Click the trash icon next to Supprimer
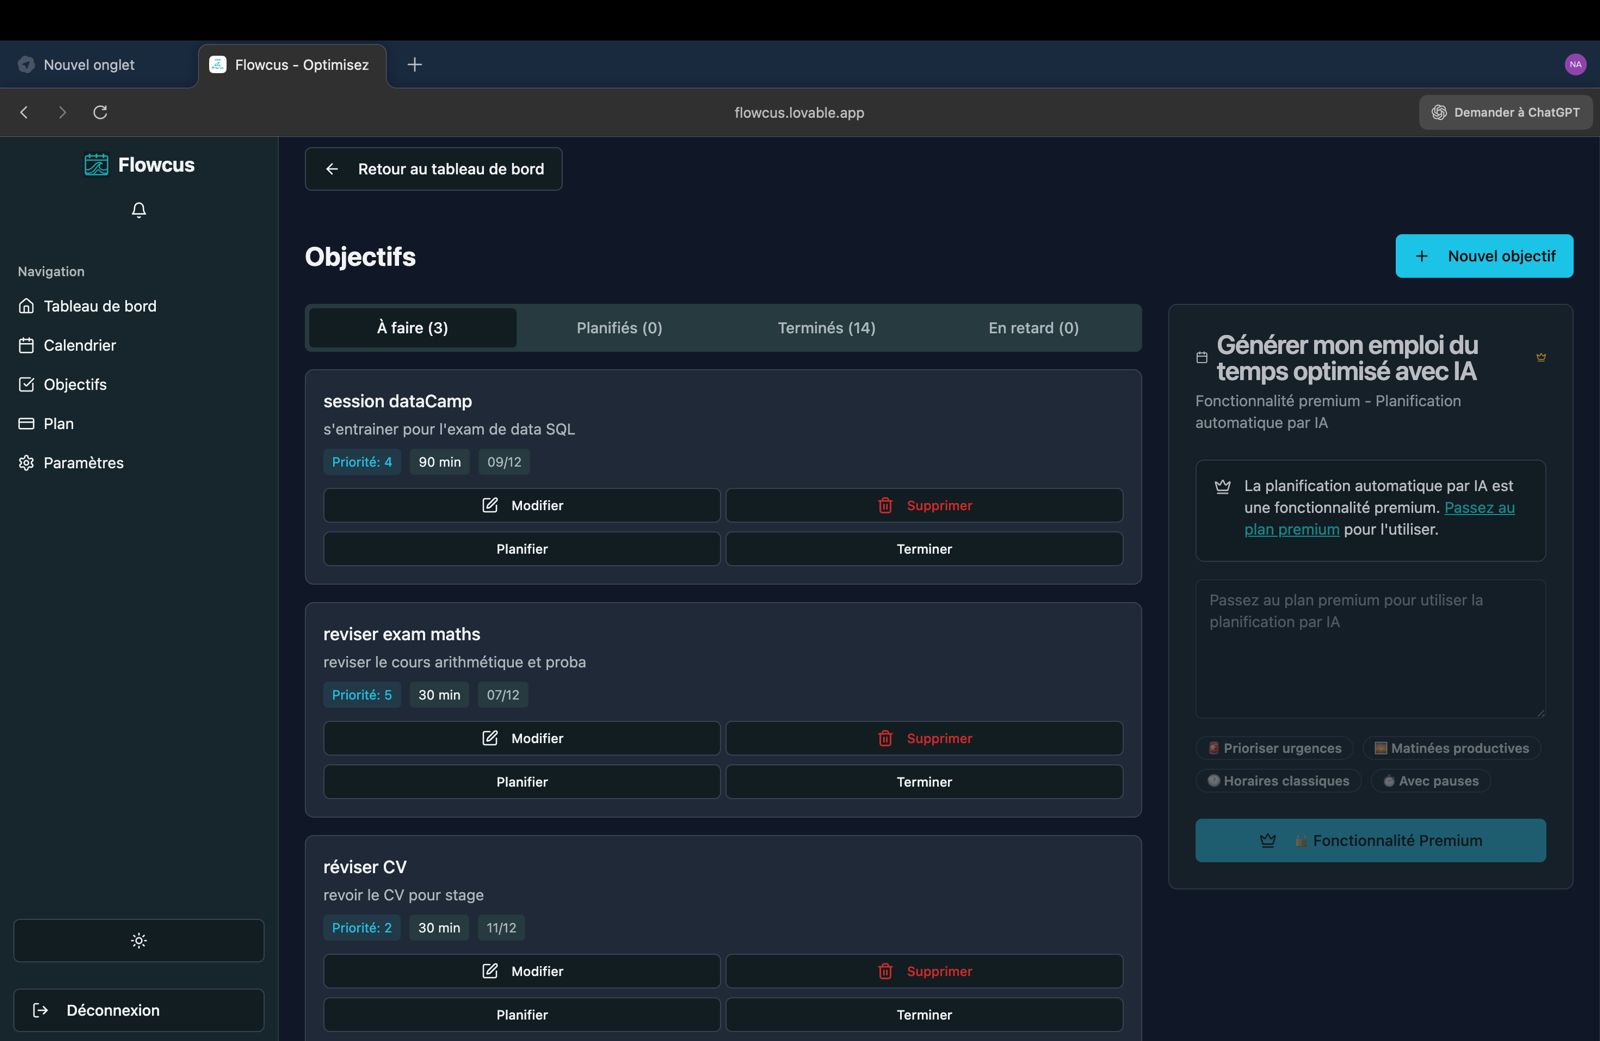Viewport: 1600px width, 1041px height. (884, 505)
